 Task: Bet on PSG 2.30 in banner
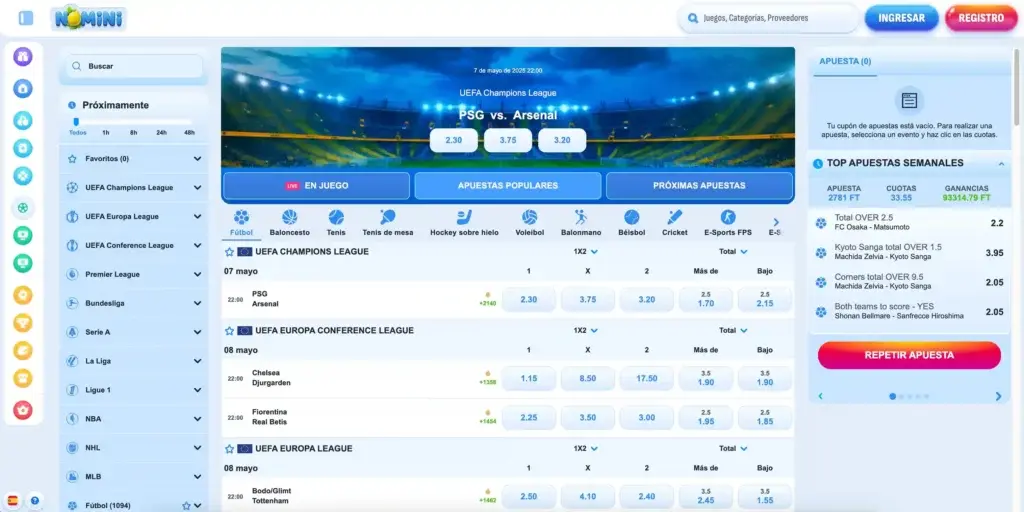tap(454, 140)
